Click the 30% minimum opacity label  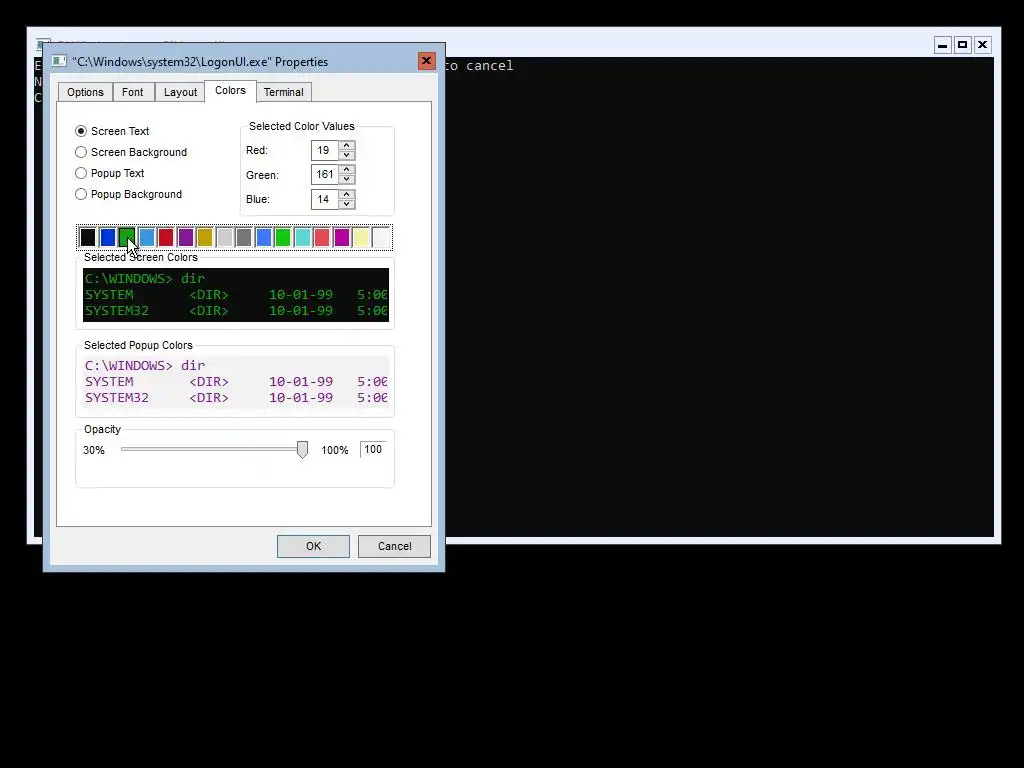(94, 450)
